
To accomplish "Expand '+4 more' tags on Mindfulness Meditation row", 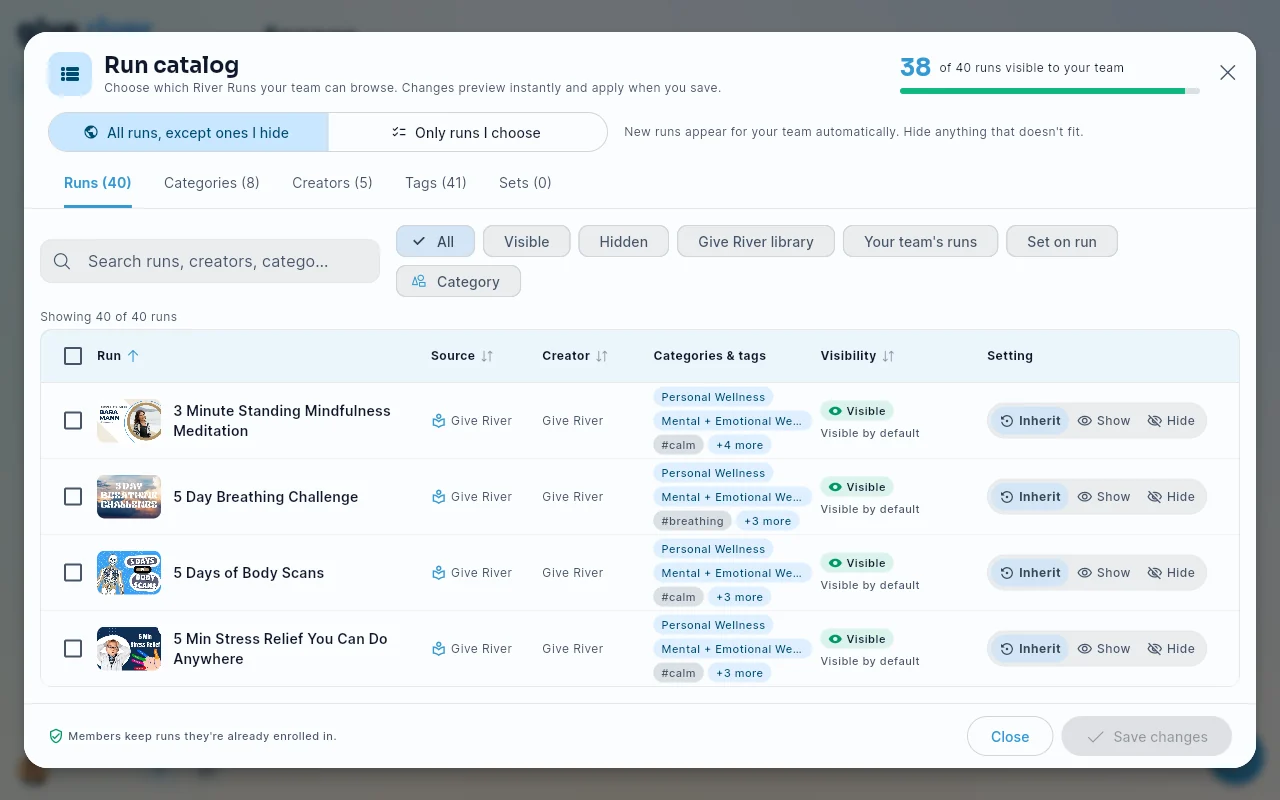I will [739, 445].
